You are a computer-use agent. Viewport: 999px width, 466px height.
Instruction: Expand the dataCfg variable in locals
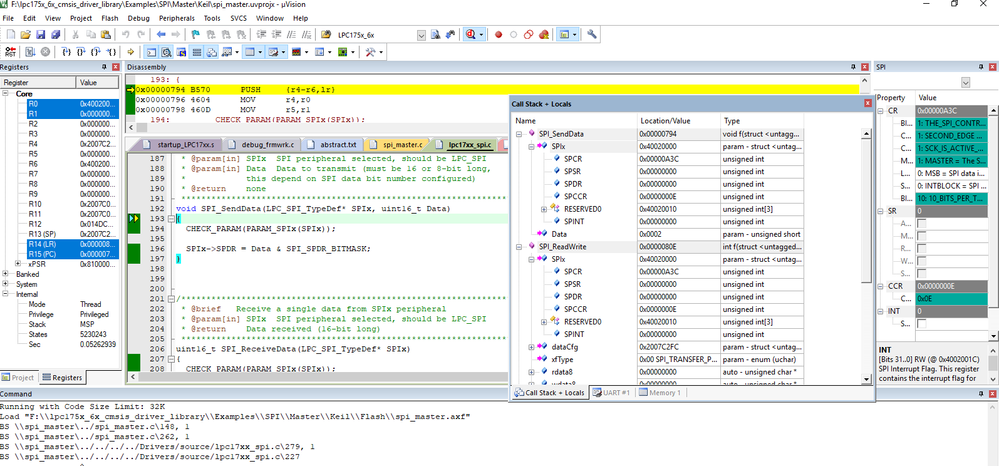(x=531, y=346)
